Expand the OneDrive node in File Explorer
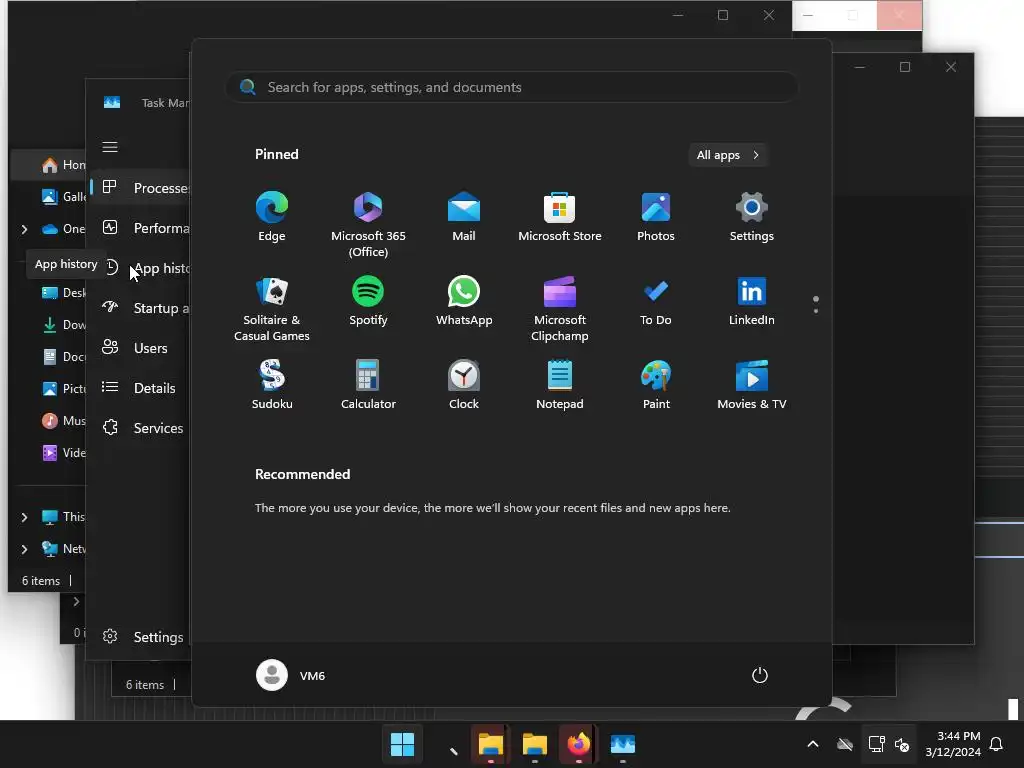This screenshot has width=1024, height=768. tap(24, 229)
